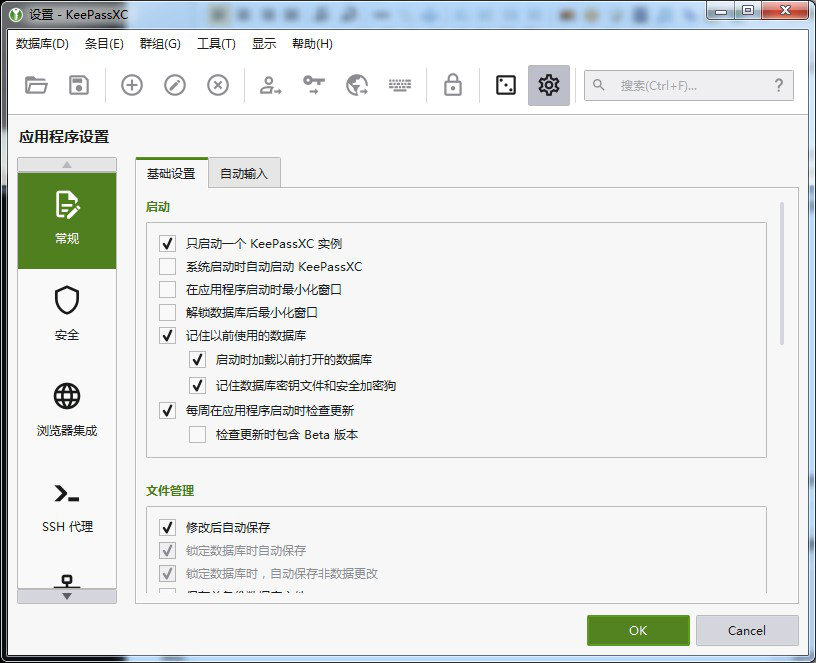Click 锁定数据库时，自动保存非数据更改 label
Viewport: 816px width, 663px height.
282,573
